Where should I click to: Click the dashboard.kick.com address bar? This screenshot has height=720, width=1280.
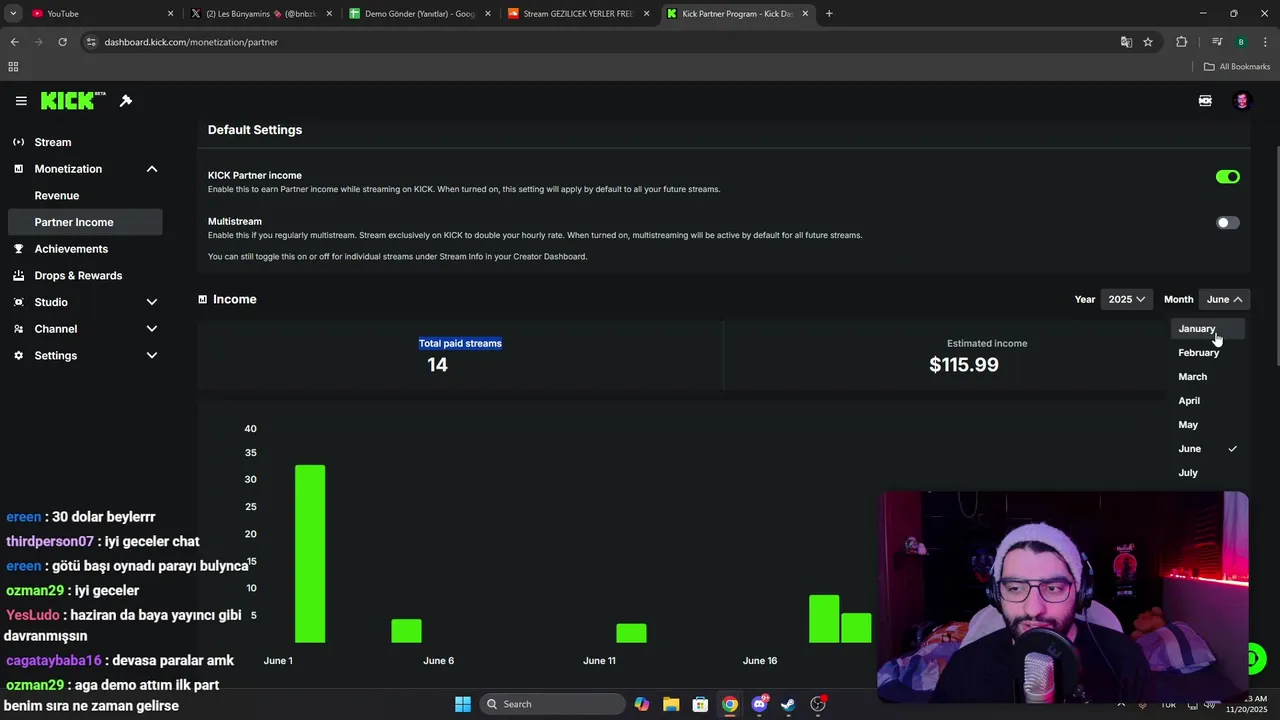click(x=600, y=42)
